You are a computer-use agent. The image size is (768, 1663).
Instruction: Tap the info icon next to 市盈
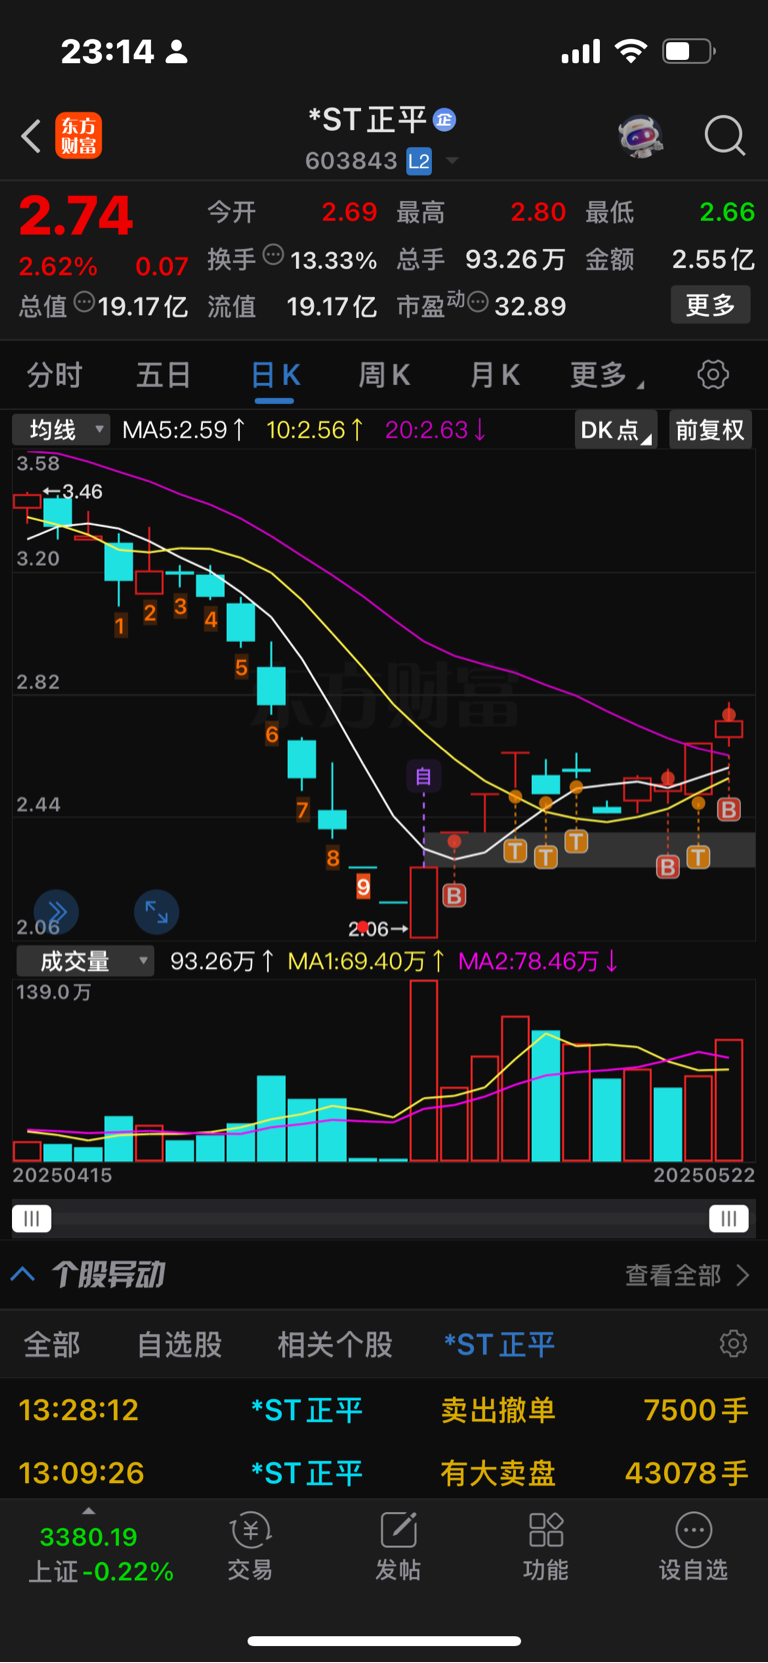(x=478, y=302)
